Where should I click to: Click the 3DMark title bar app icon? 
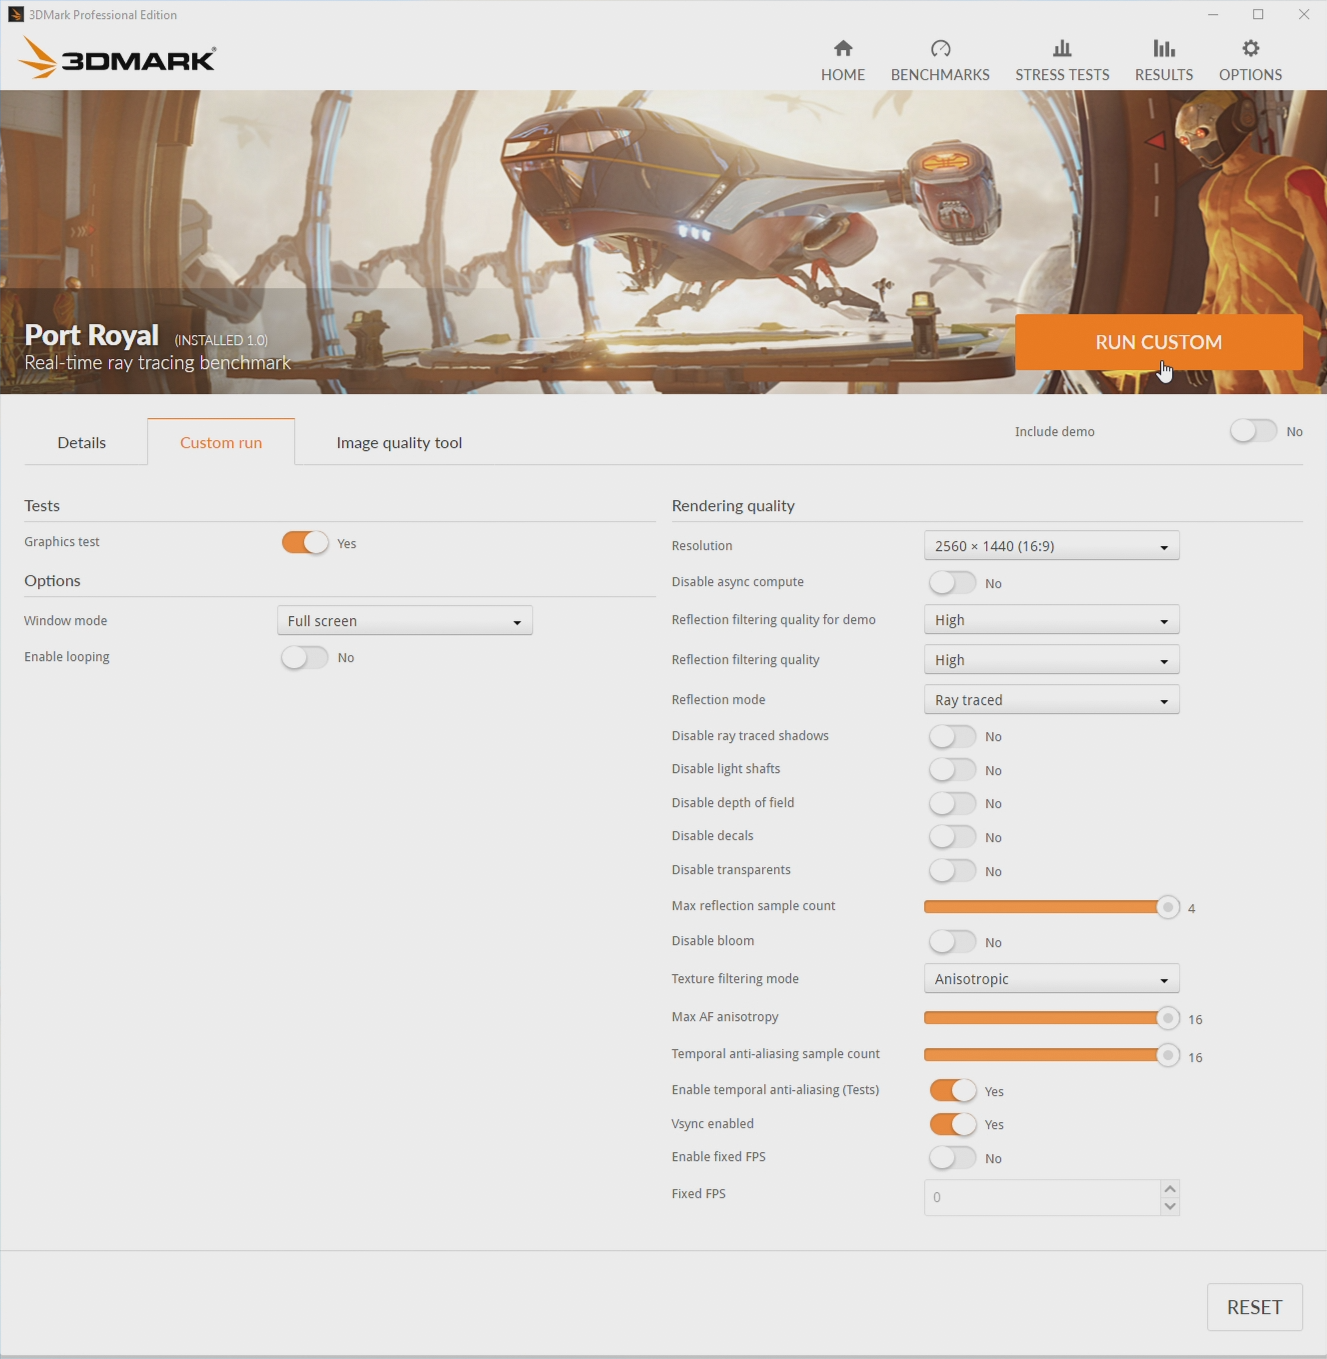pyautogui.click(x=15, y=14)
